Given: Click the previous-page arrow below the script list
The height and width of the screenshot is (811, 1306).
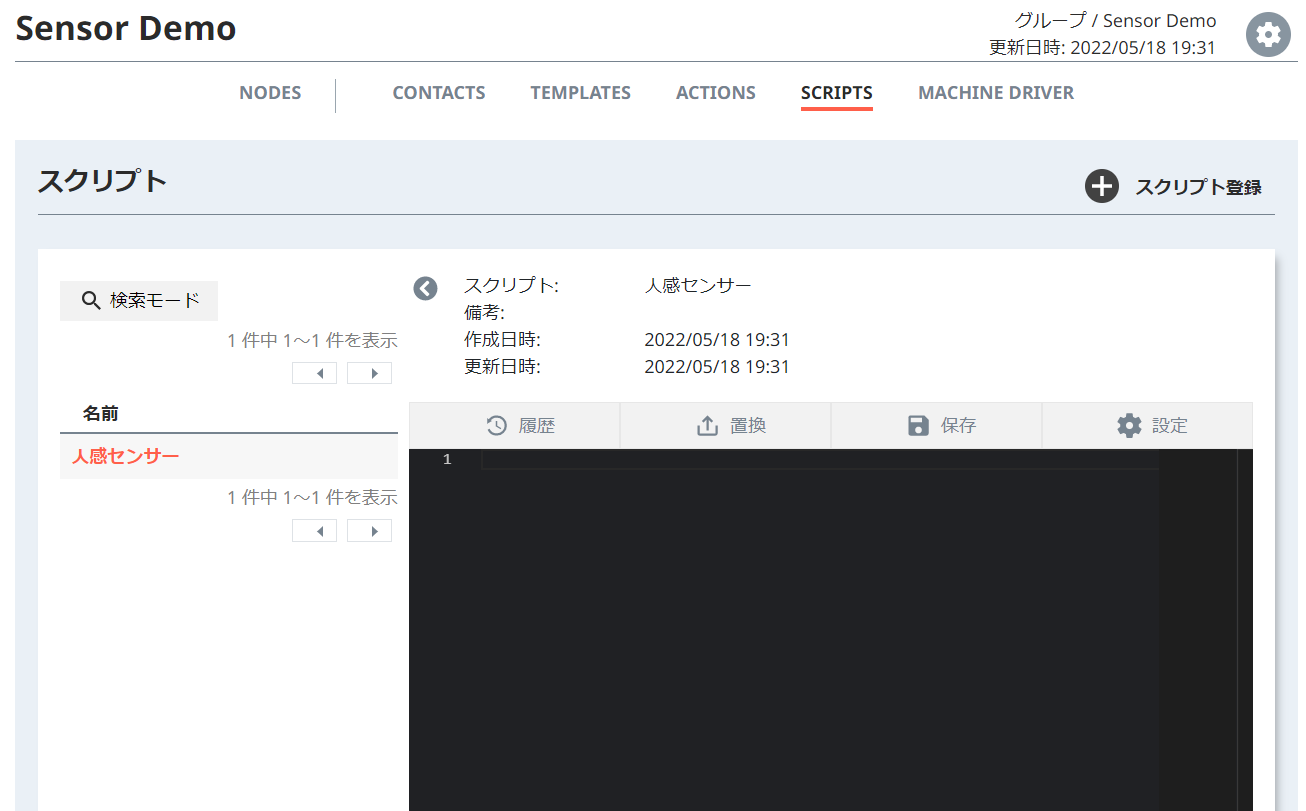Looking at the screenshot, I should coord(314,530).
